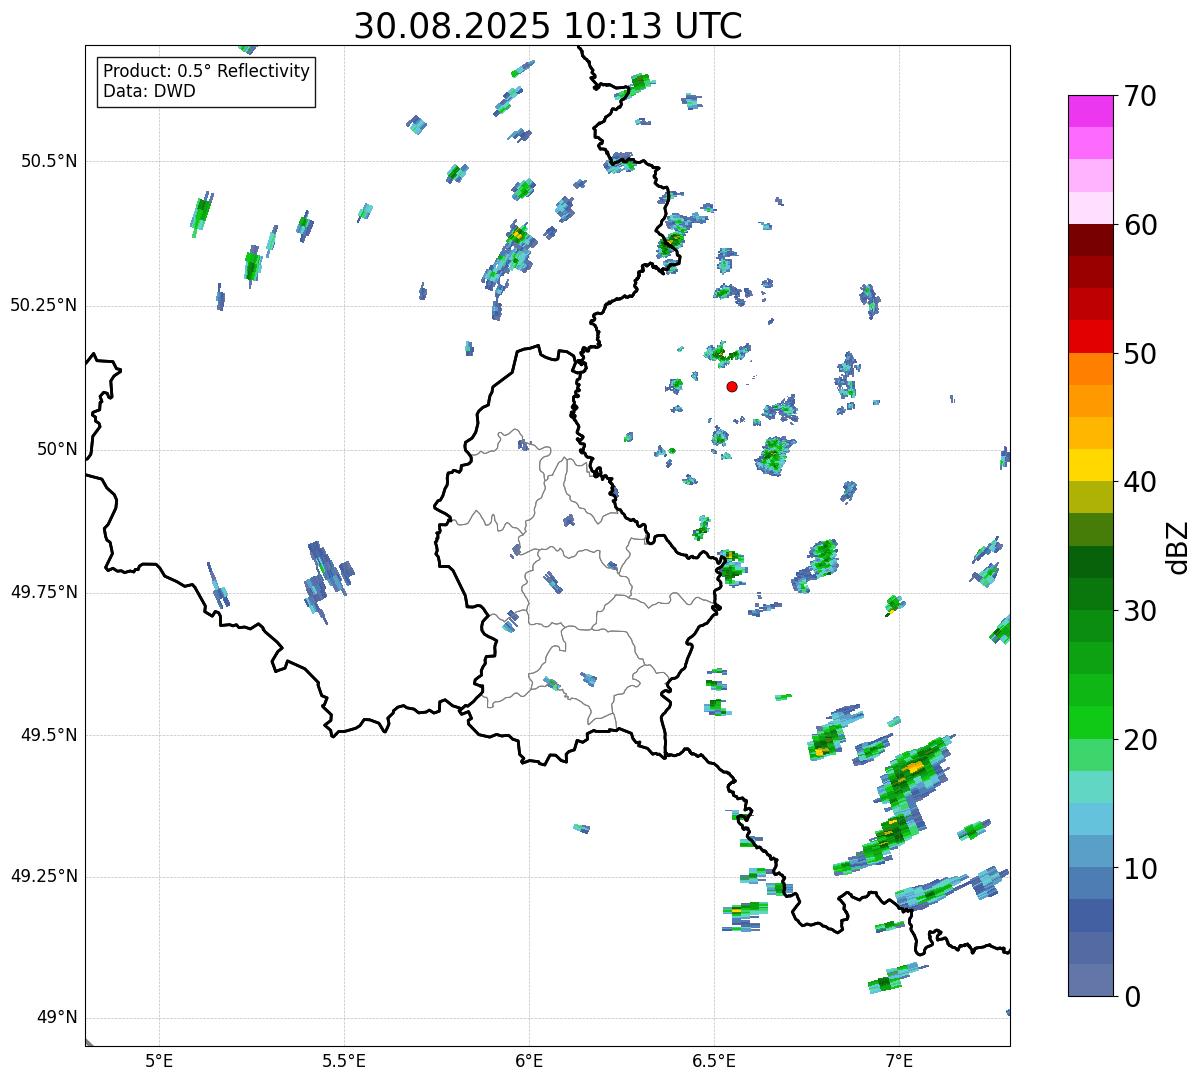The height and width of the screenshot is (1081, 1202).
Task: Click the 6°E longitude tick label
Action: coord(529,1060)
